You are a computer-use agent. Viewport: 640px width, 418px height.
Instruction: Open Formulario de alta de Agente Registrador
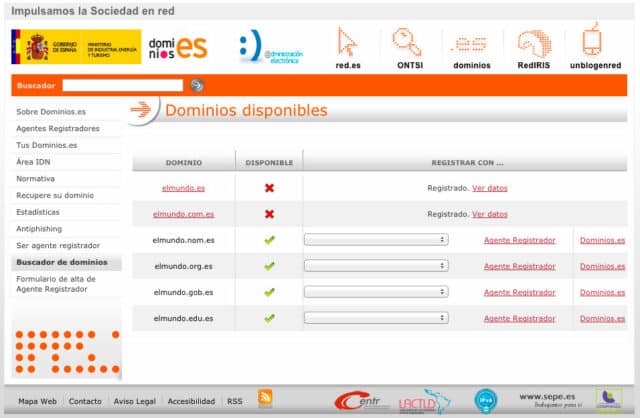[x=56, y=284]
